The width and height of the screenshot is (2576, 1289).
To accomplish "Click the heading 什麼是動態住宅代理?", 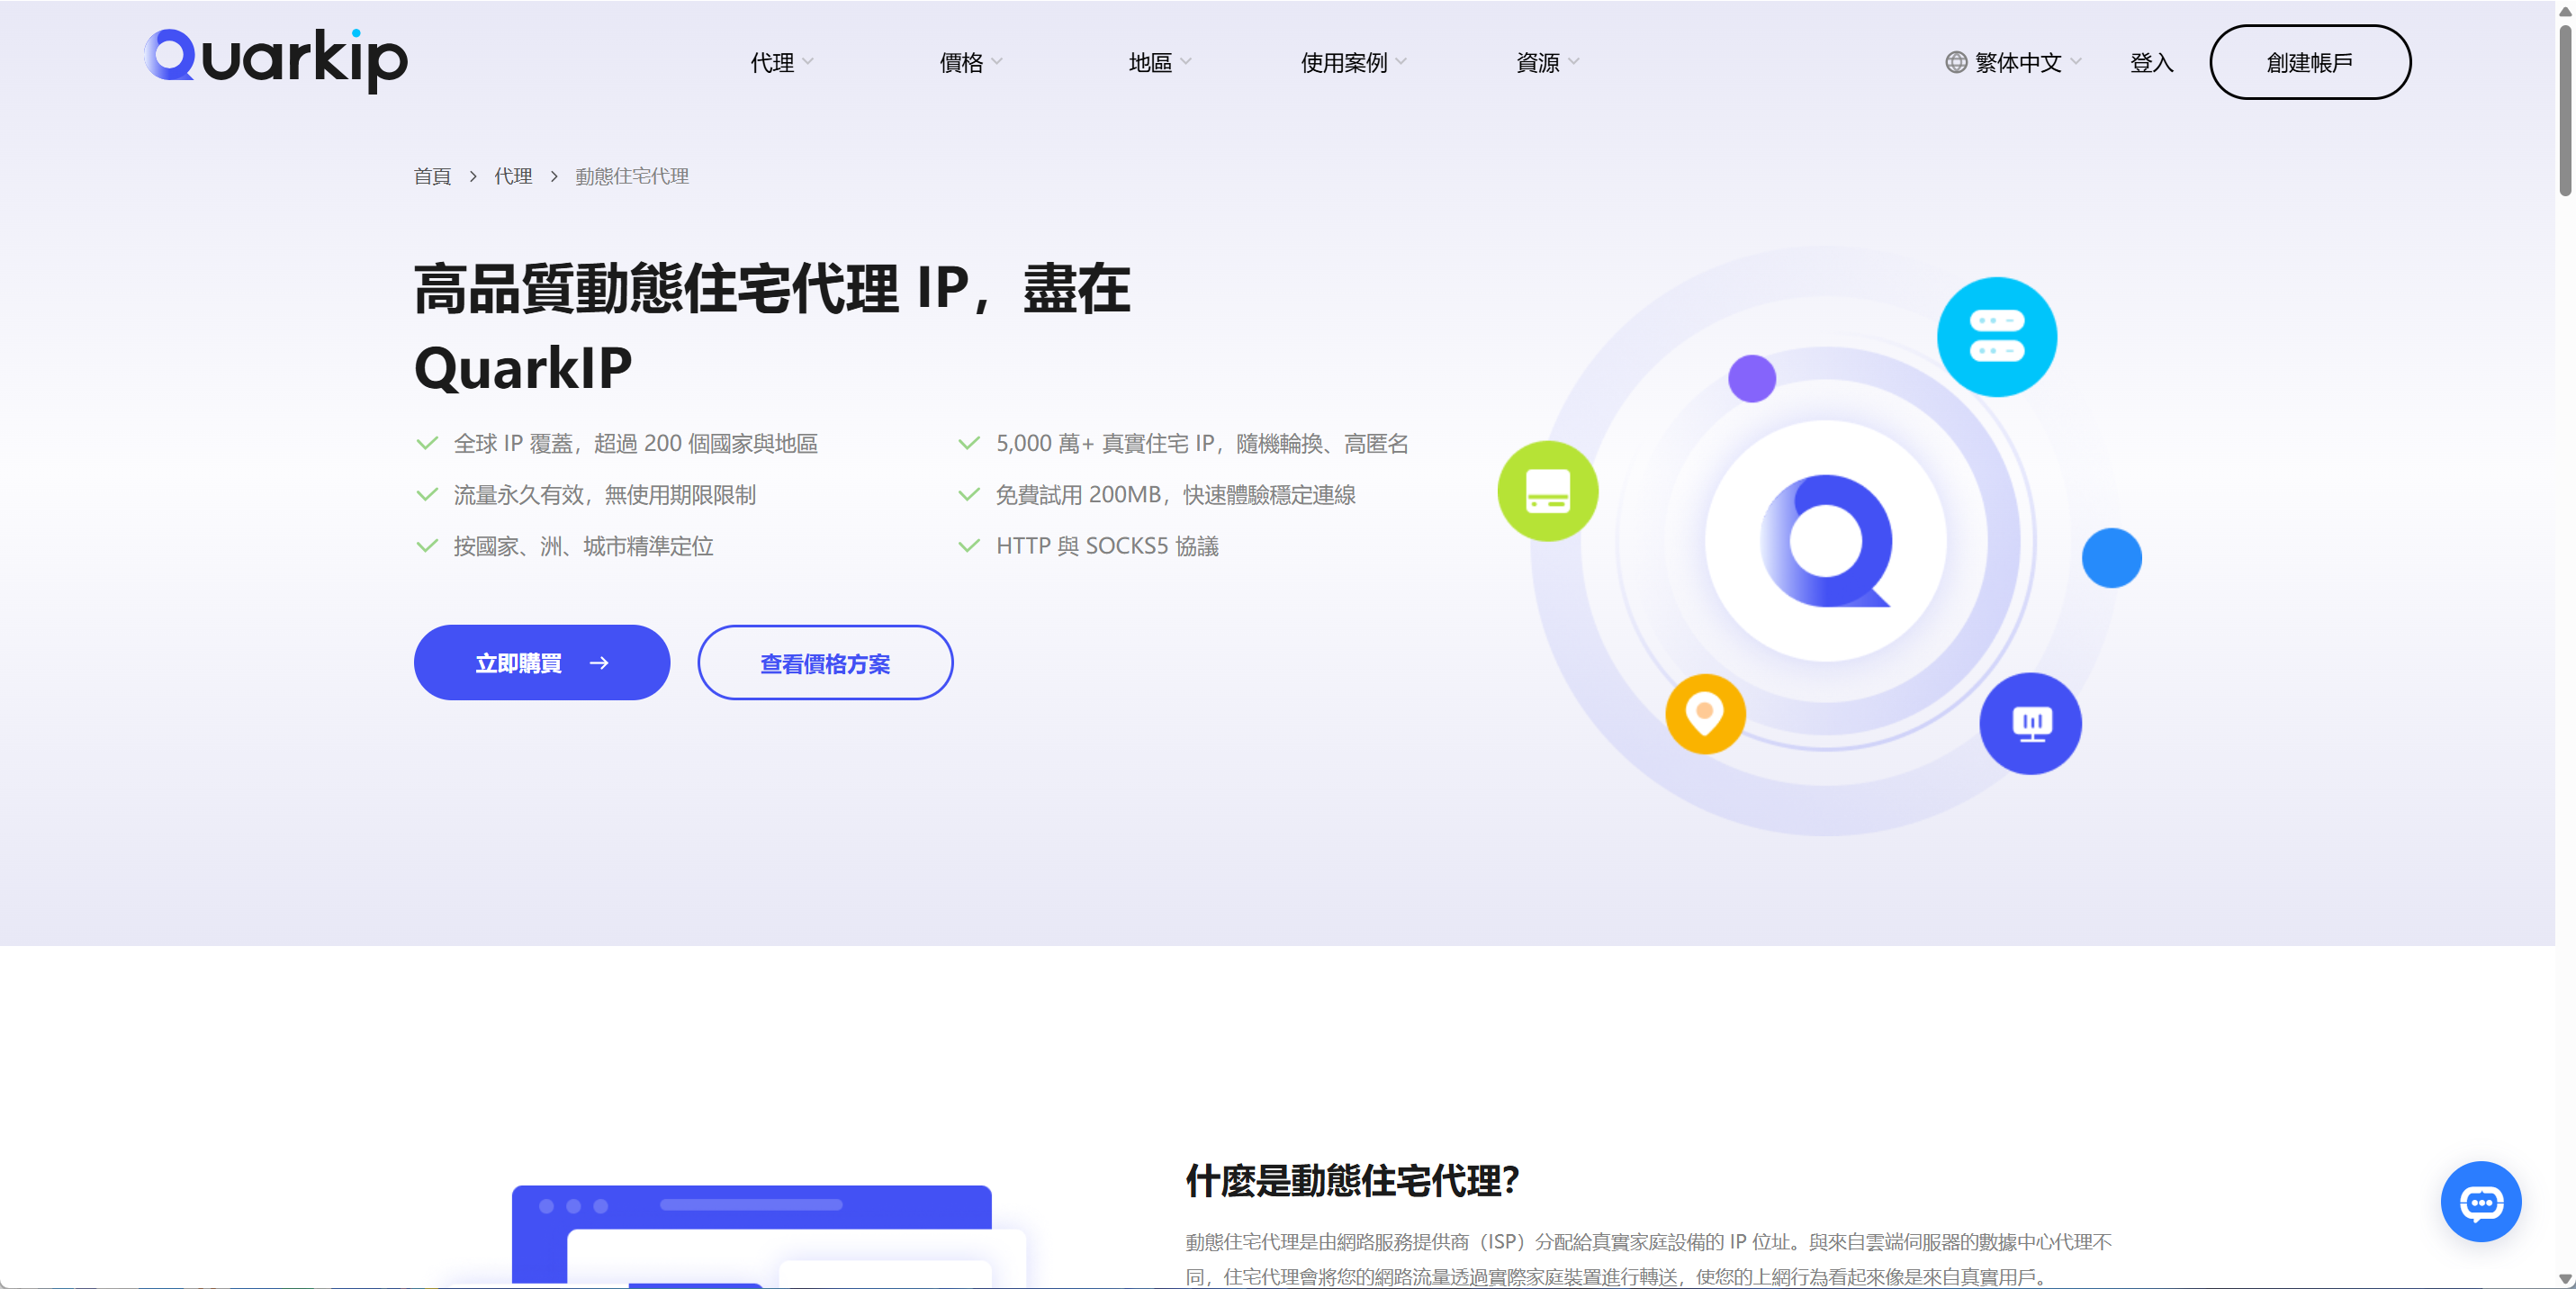I will point(1352,1180).
